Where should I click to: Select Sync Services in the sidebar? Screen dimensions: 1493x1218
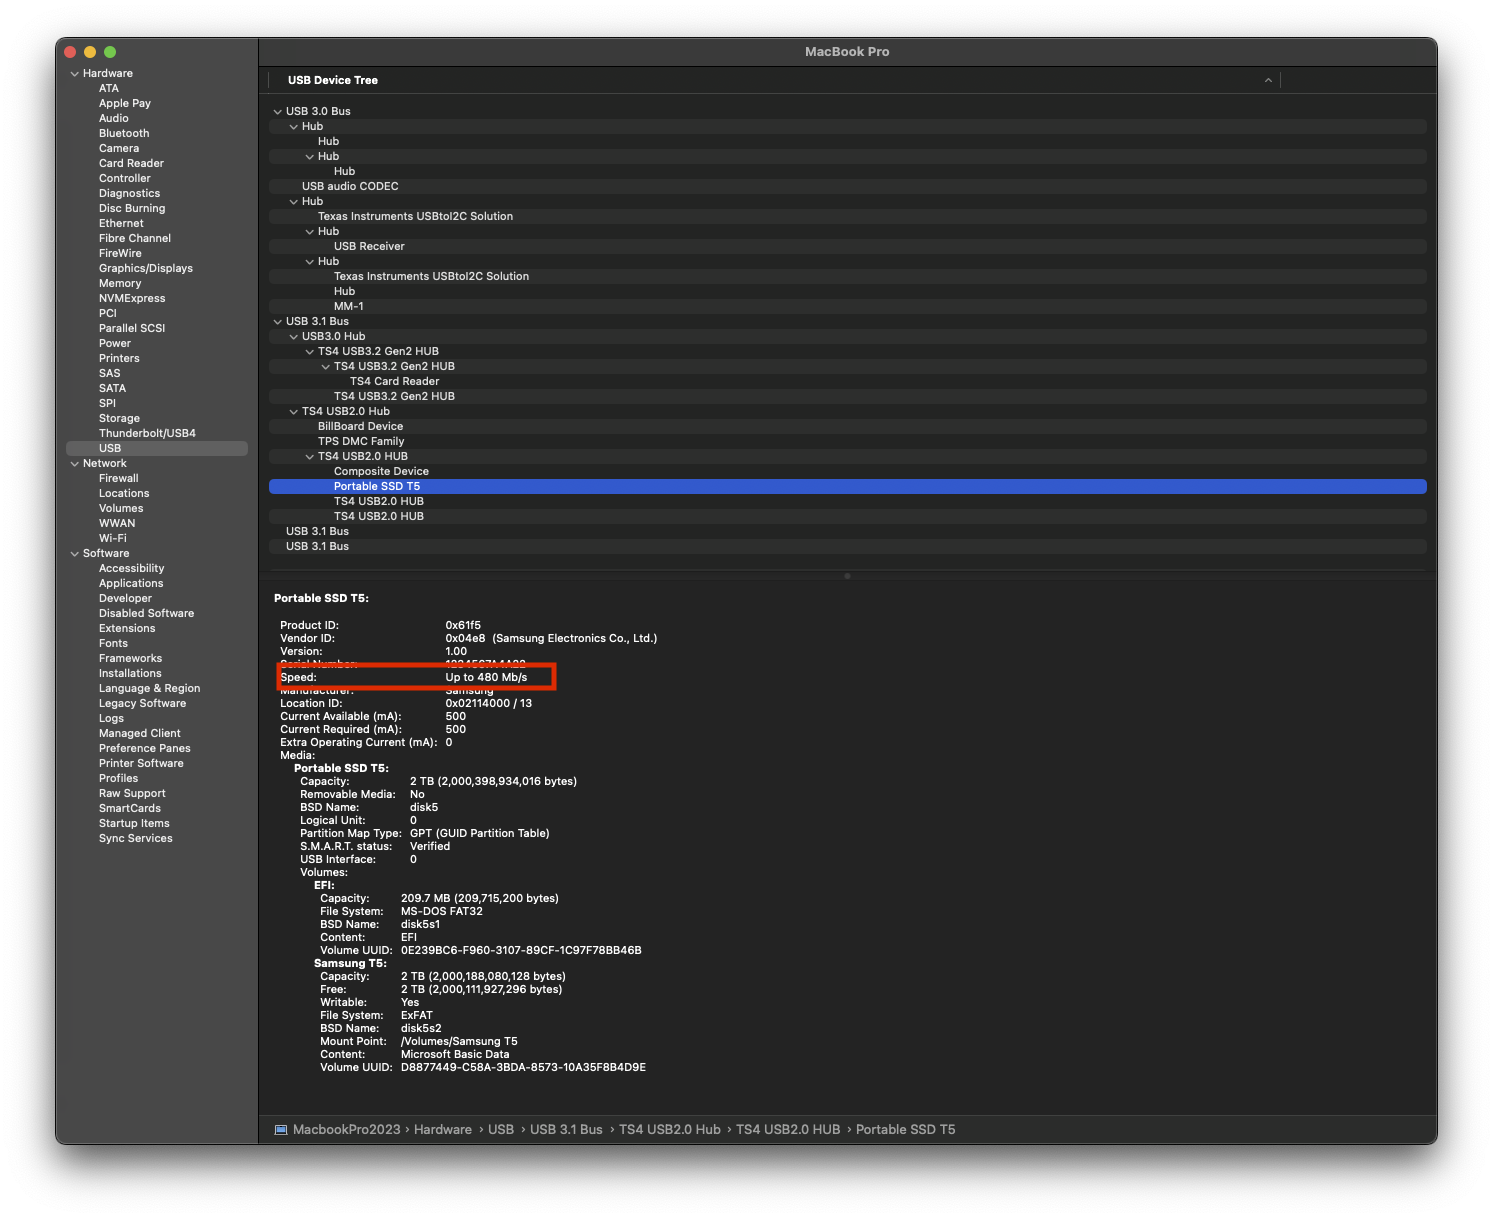136,838
